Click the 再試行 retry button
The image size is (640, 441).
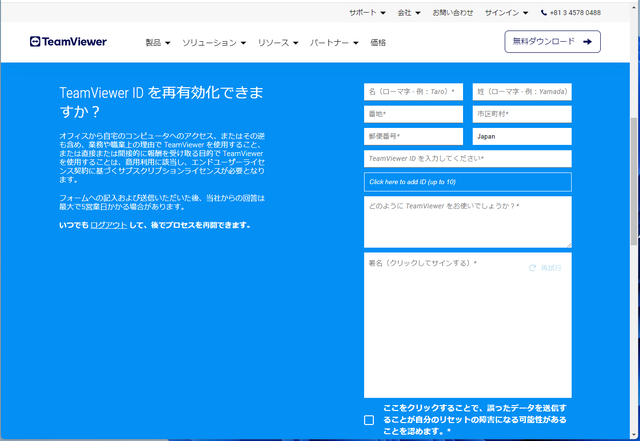tap(545, 268)
